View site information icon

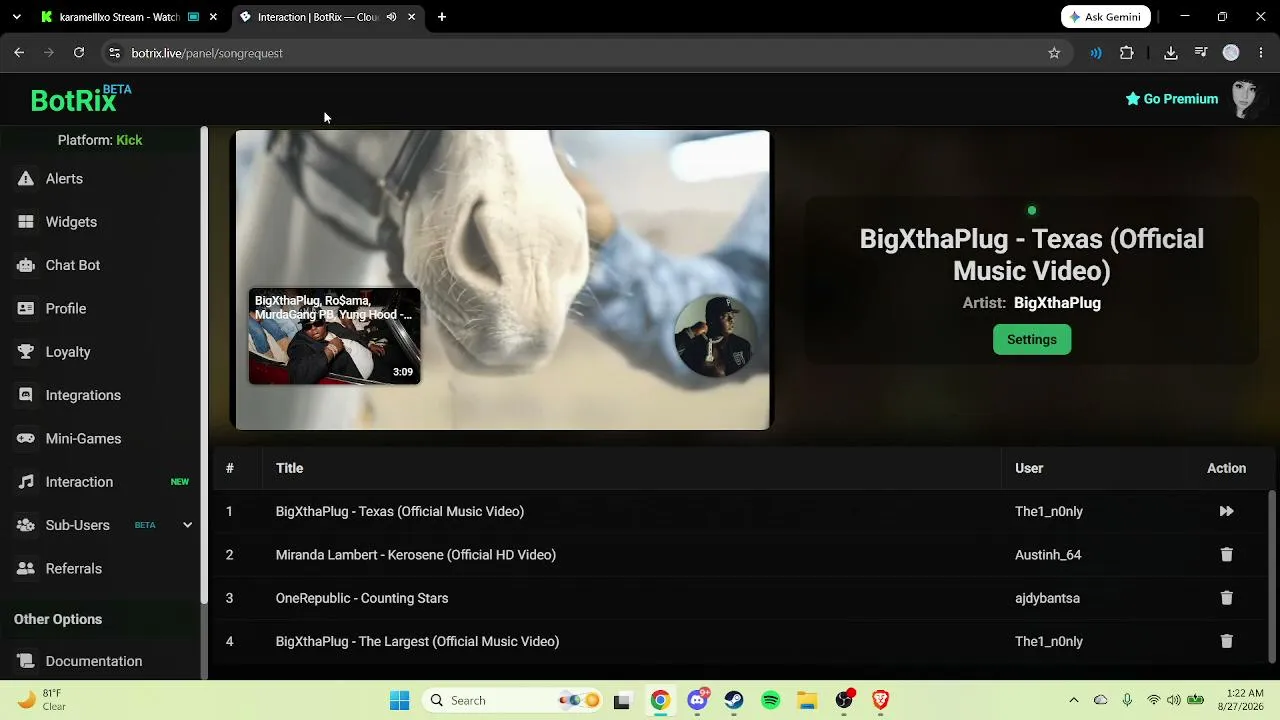[x=114, y=53]
